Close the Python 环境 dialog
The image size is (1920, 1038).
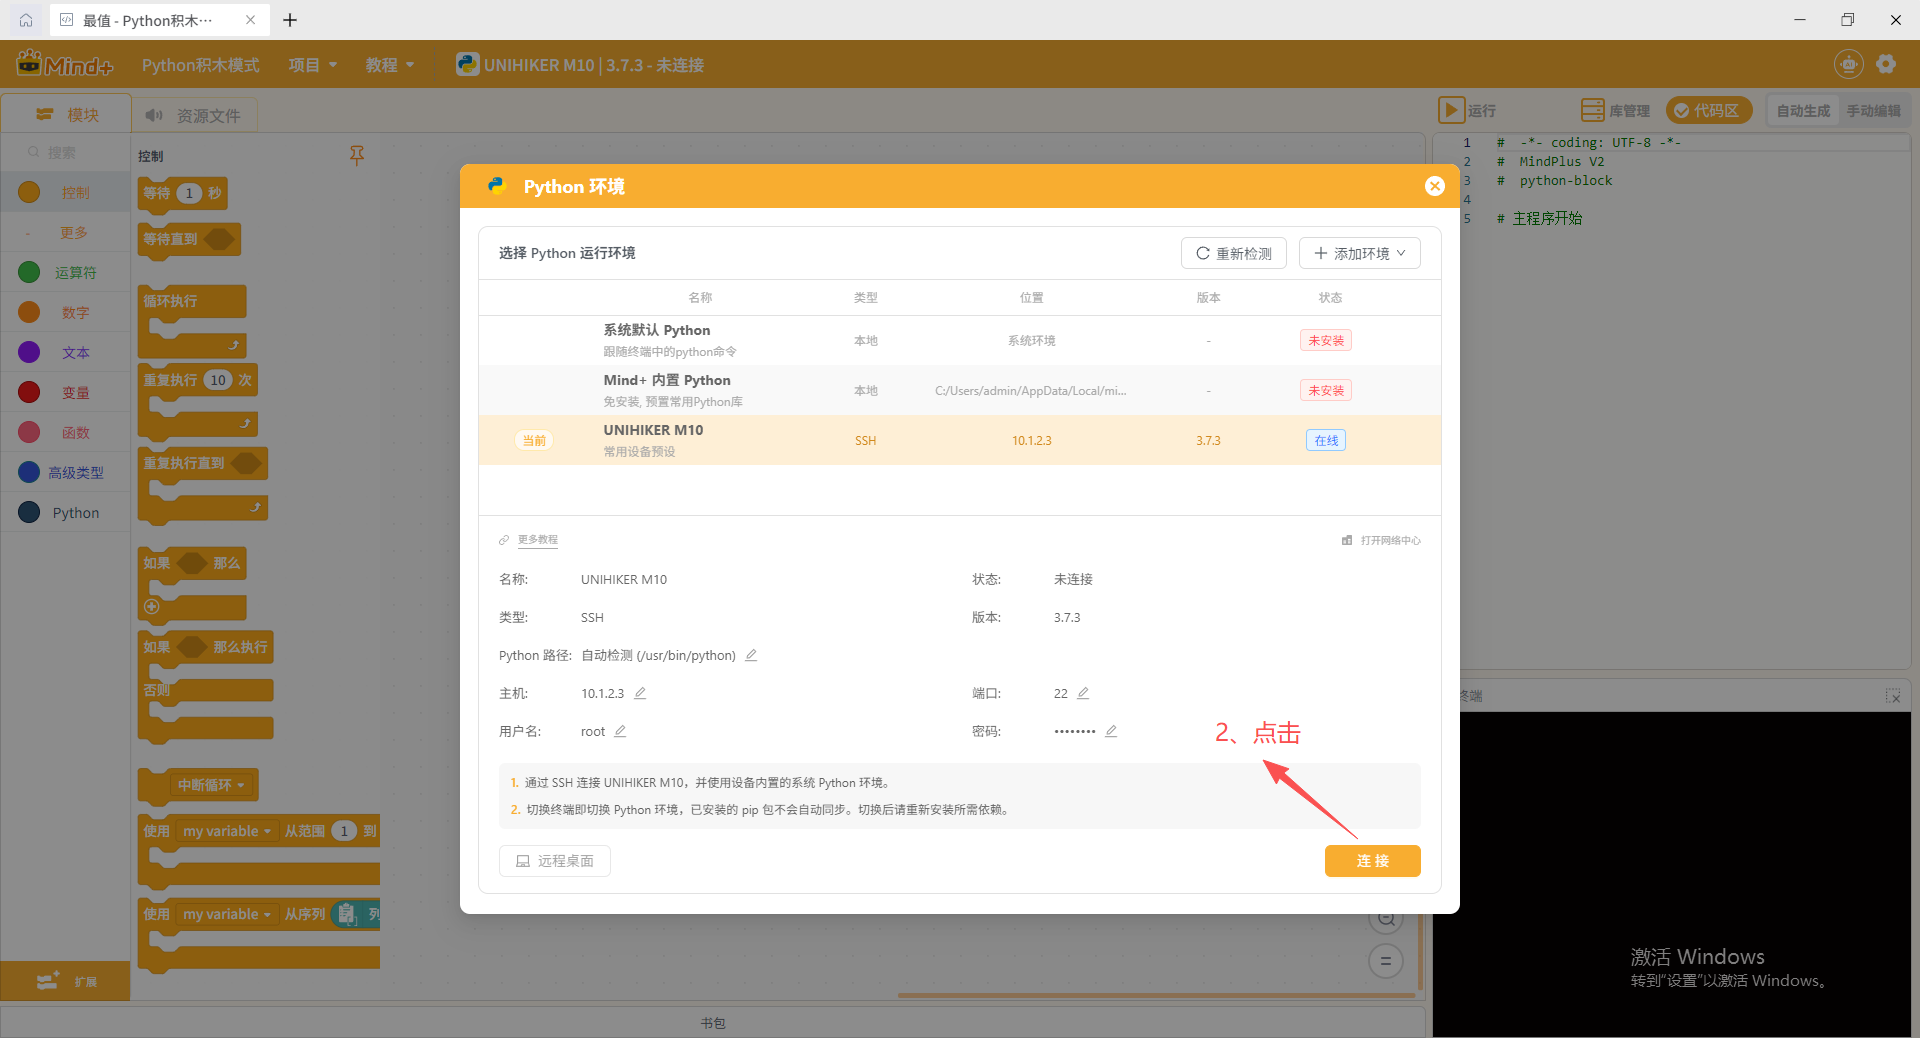click(1434, 186)
